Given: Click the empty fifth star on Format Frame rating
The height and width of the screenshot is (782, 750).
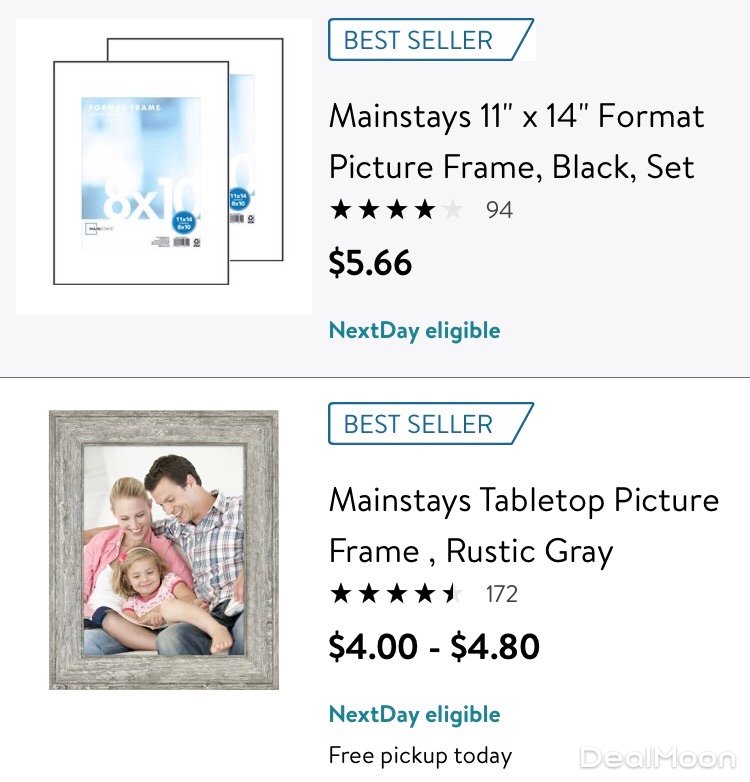Looking at the screenshot, I should coord(453,210).
